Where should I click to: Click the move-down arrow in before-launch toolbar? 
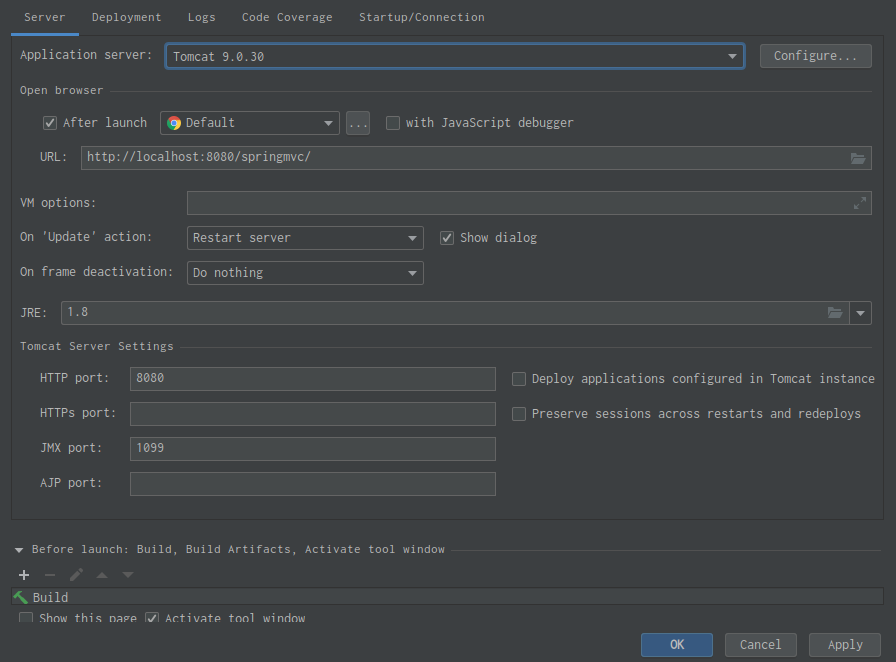click(x=128, y=575)
